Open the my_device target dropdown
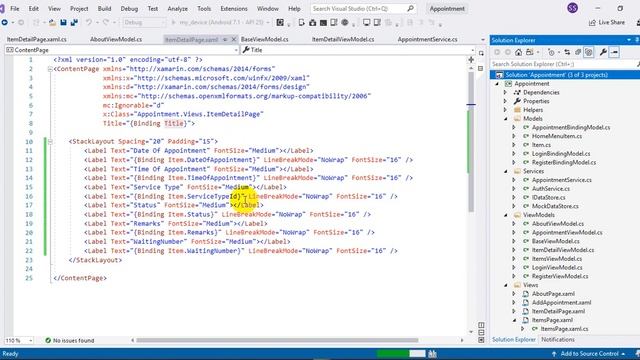This screenshot has height=360, width=640. 268,23
